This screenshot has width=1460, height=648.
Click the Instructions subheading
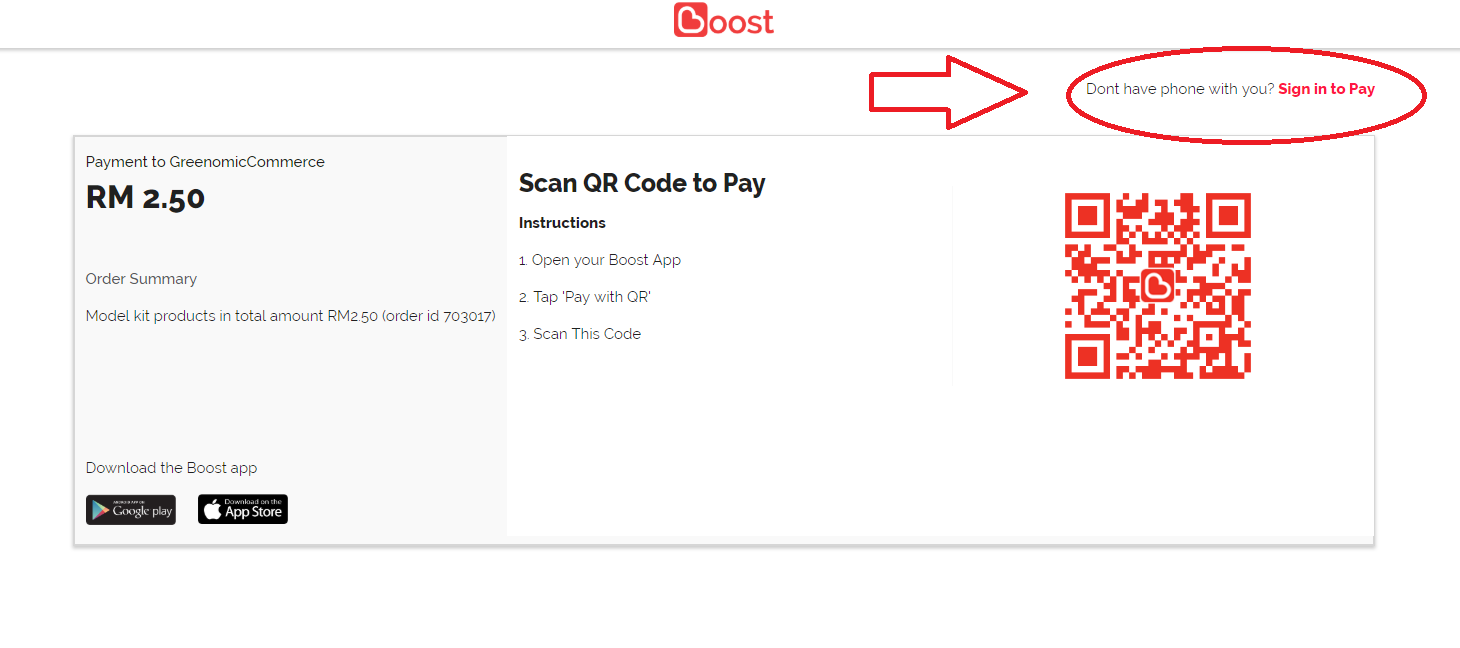point(562,223)
